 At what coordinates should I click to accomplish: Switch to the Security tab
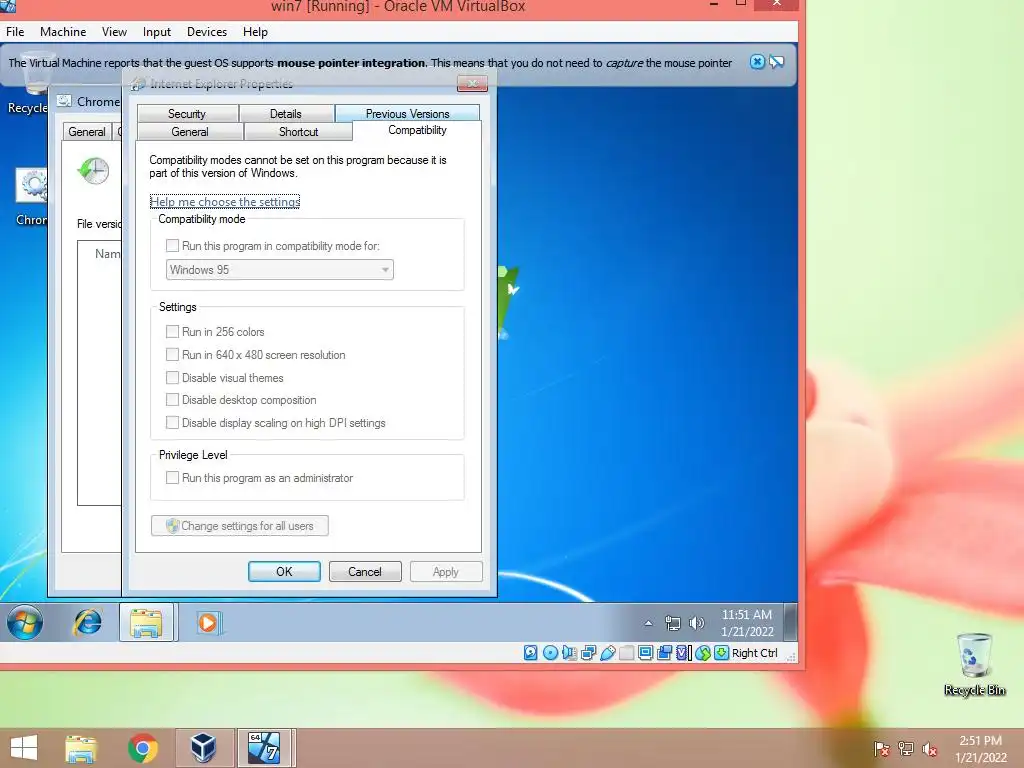pos(187,114)
